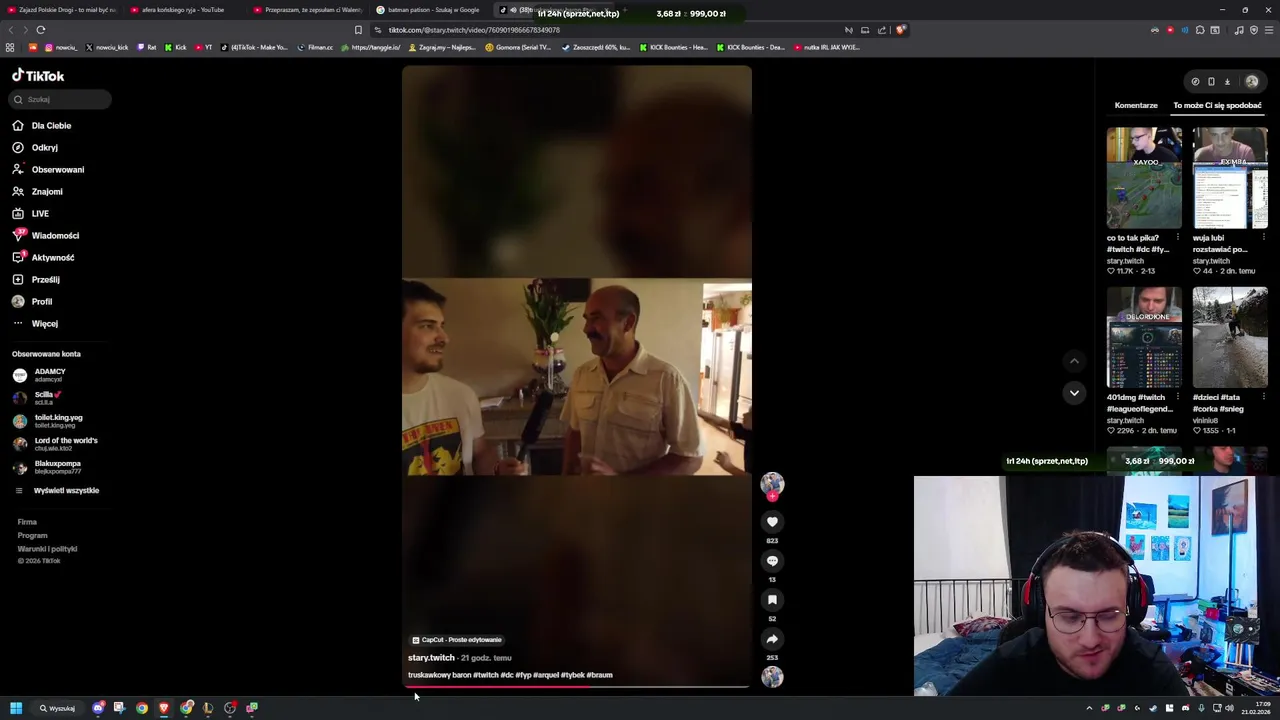1280x720 pixels.
Task: Open the Filman.cc bookmark
Action: pyautogui.click(x=315, y=47)
